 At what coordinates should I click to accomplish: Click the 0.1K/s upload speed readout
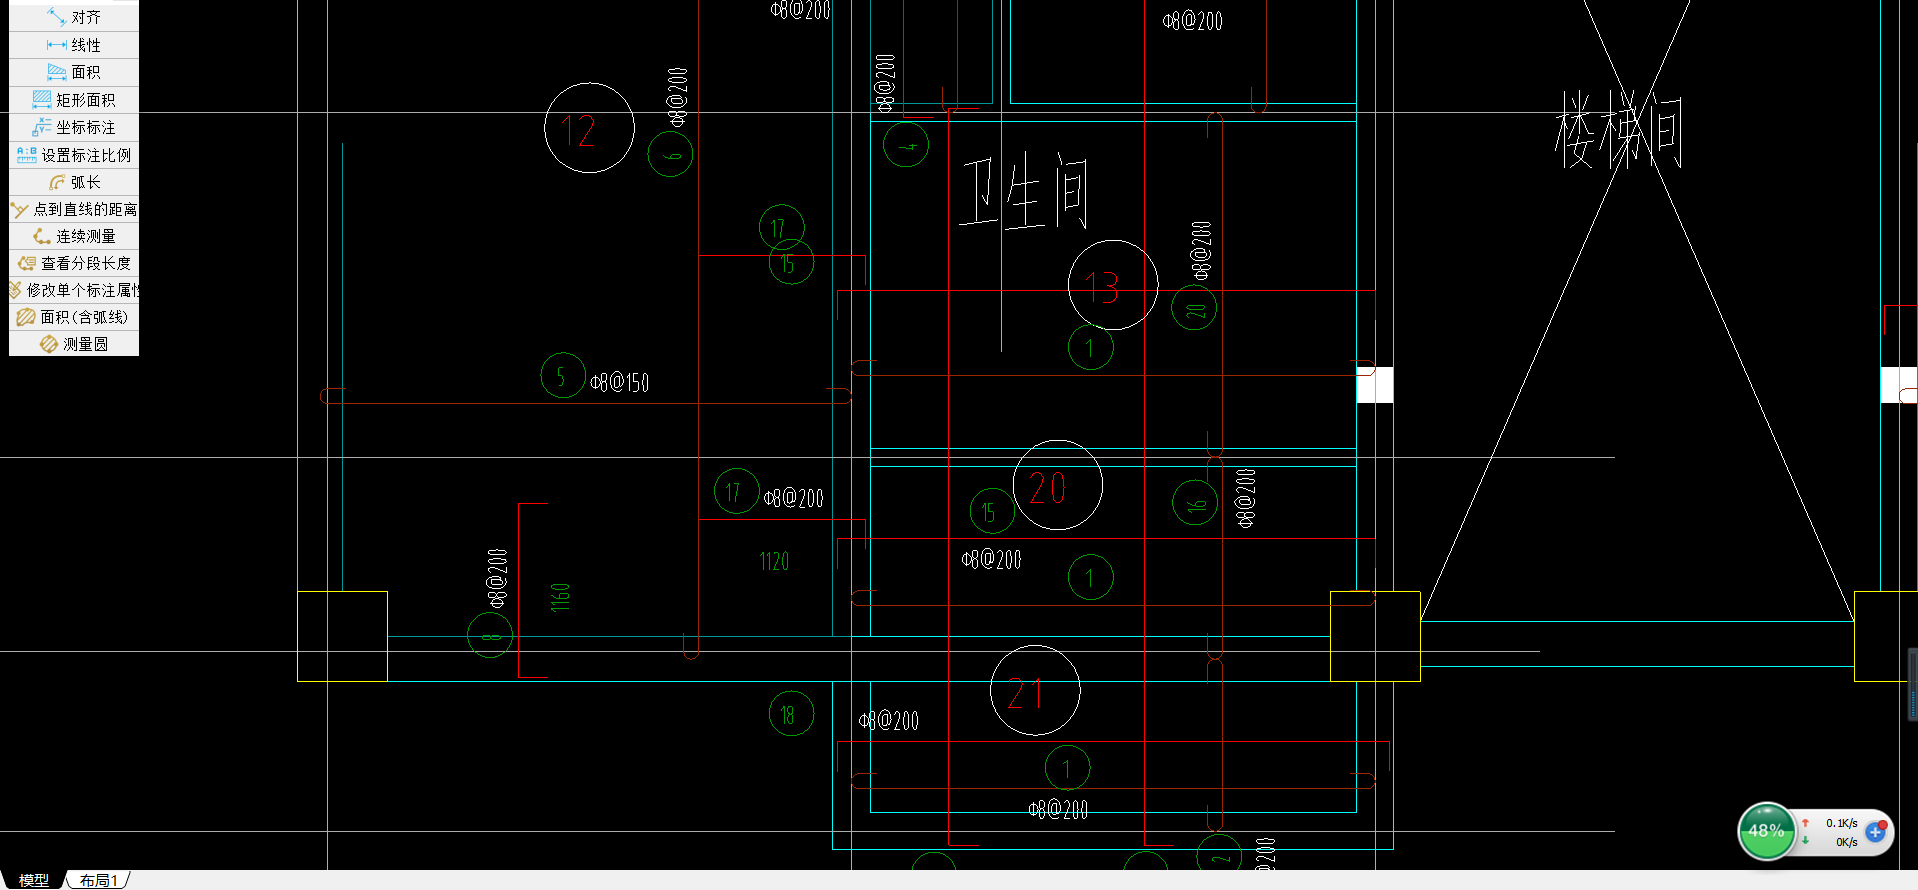(1841, 823)
